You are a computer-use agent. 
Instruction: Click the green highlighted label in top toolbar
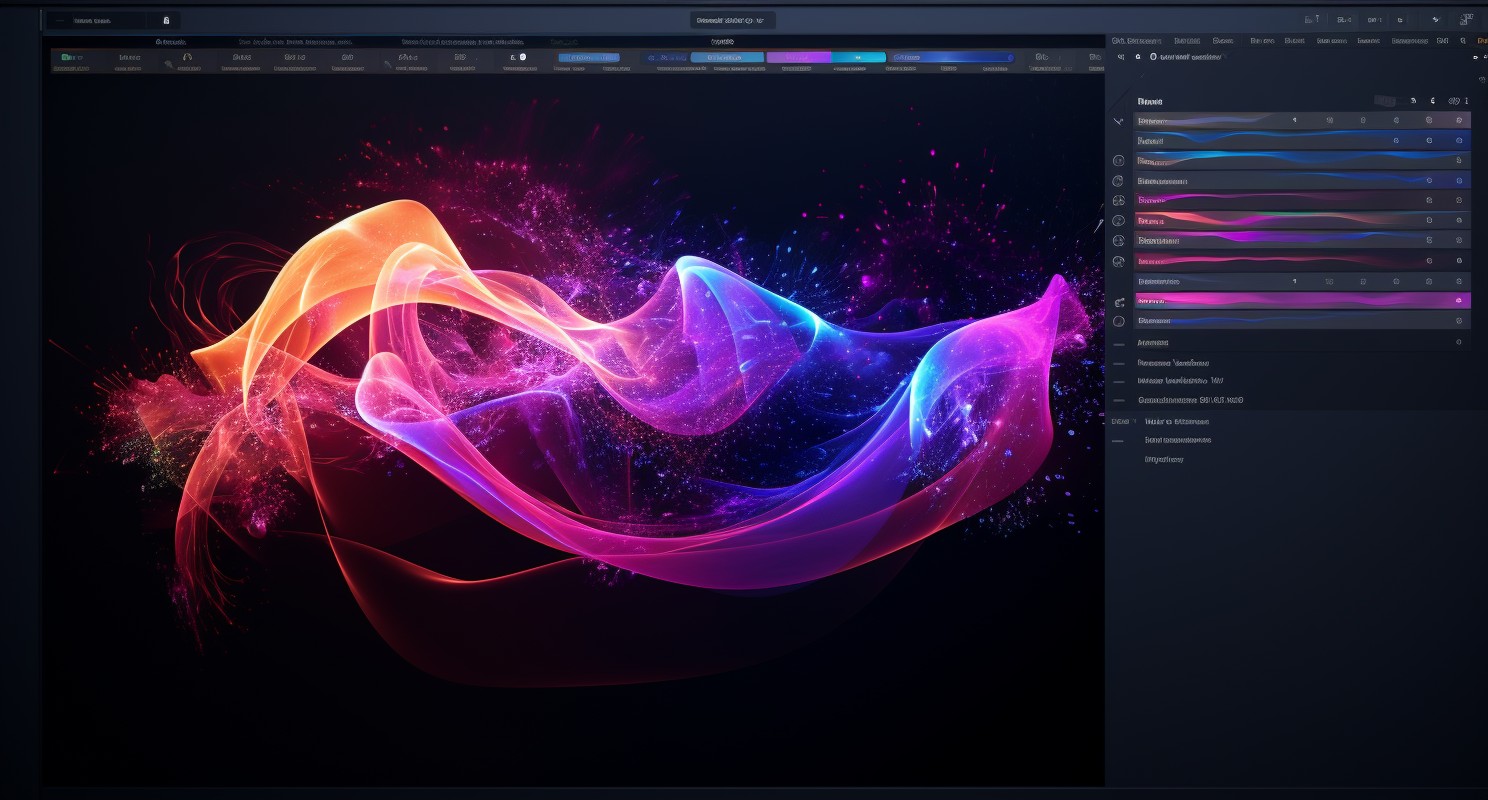tap(71, 58)
